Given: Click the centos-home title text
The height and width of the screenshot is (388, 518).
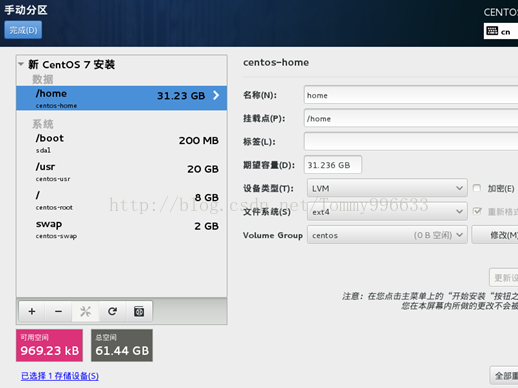Looking at the screenshot, I should (x=276, y=62).
